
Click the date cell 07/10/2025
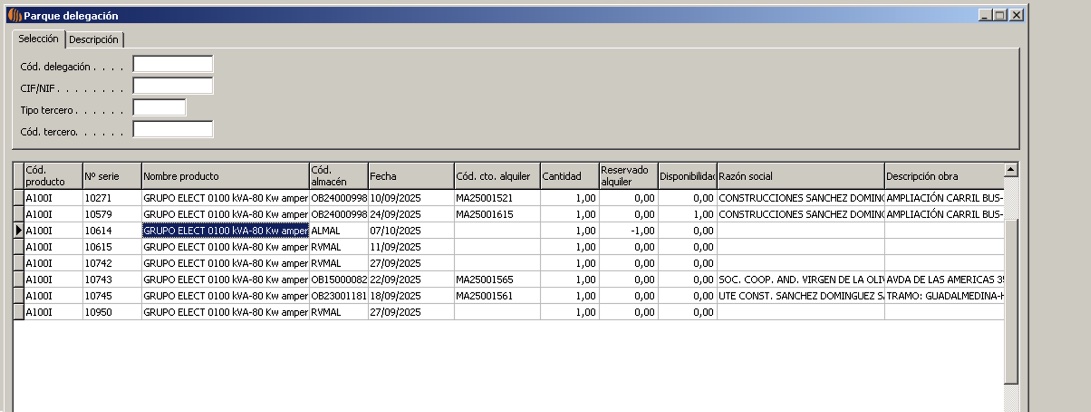[410, 231]
